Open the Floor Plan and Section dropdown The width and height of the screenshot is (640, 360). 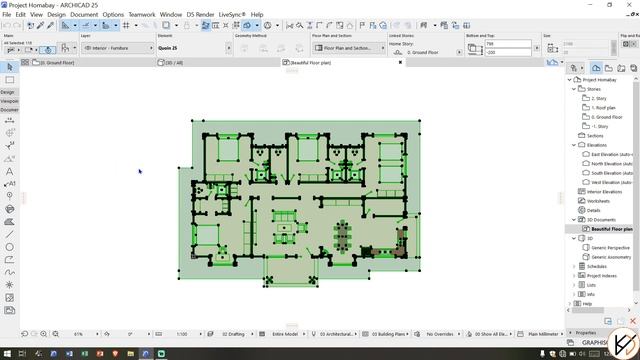click(x=349, y=48)
